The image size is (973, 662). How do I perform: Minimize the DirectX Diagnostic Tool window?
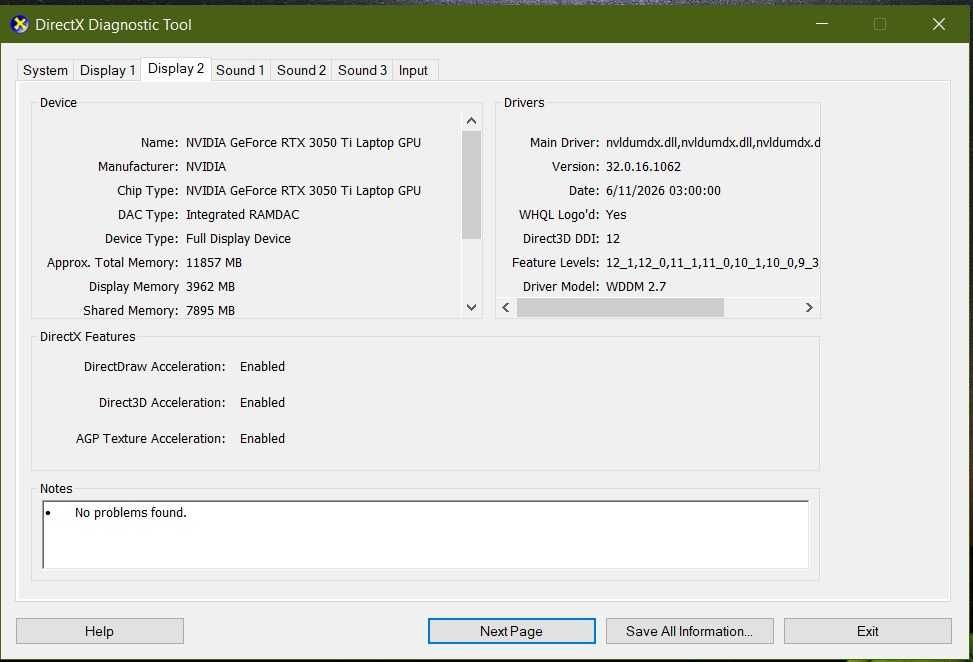click(x=822, y=24)
